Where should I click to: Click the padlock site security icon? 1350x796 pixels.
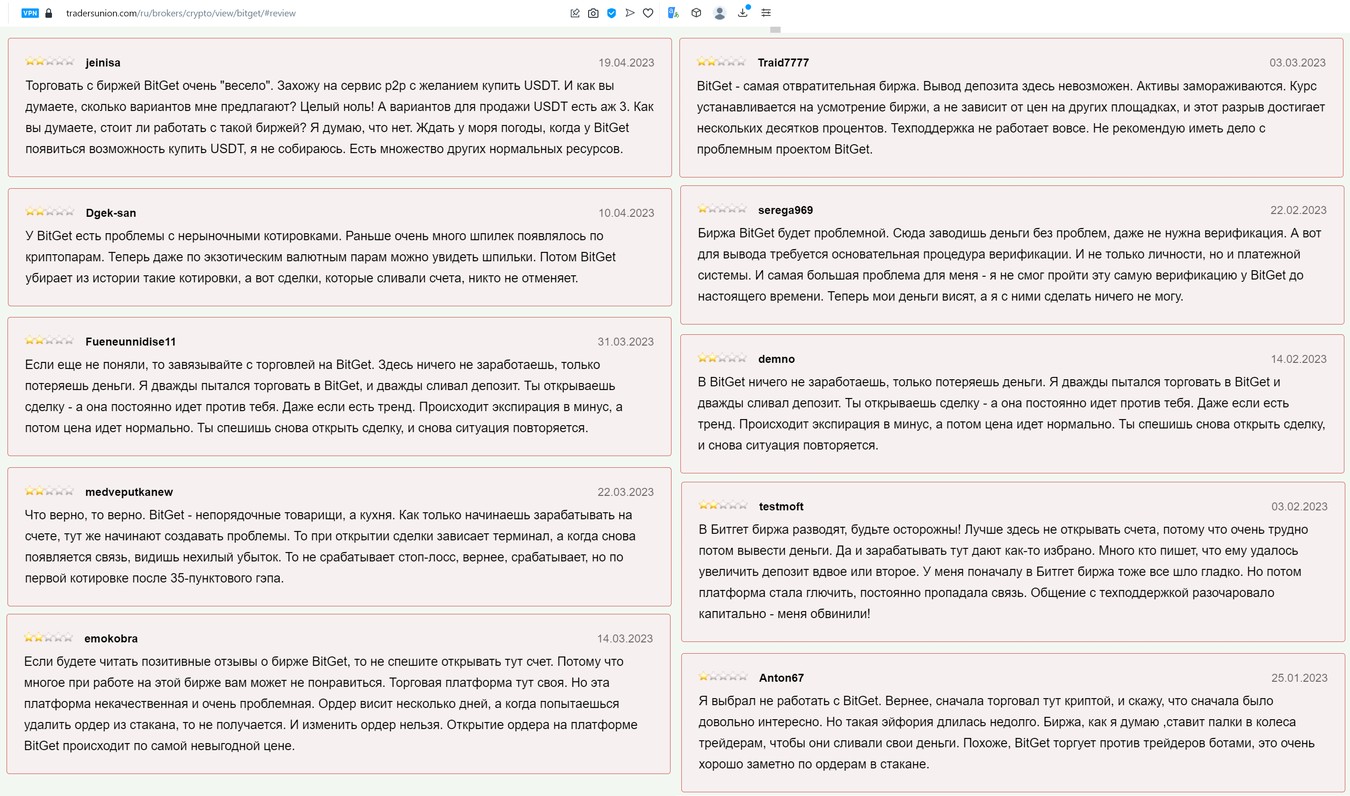(x=48, y=13)
